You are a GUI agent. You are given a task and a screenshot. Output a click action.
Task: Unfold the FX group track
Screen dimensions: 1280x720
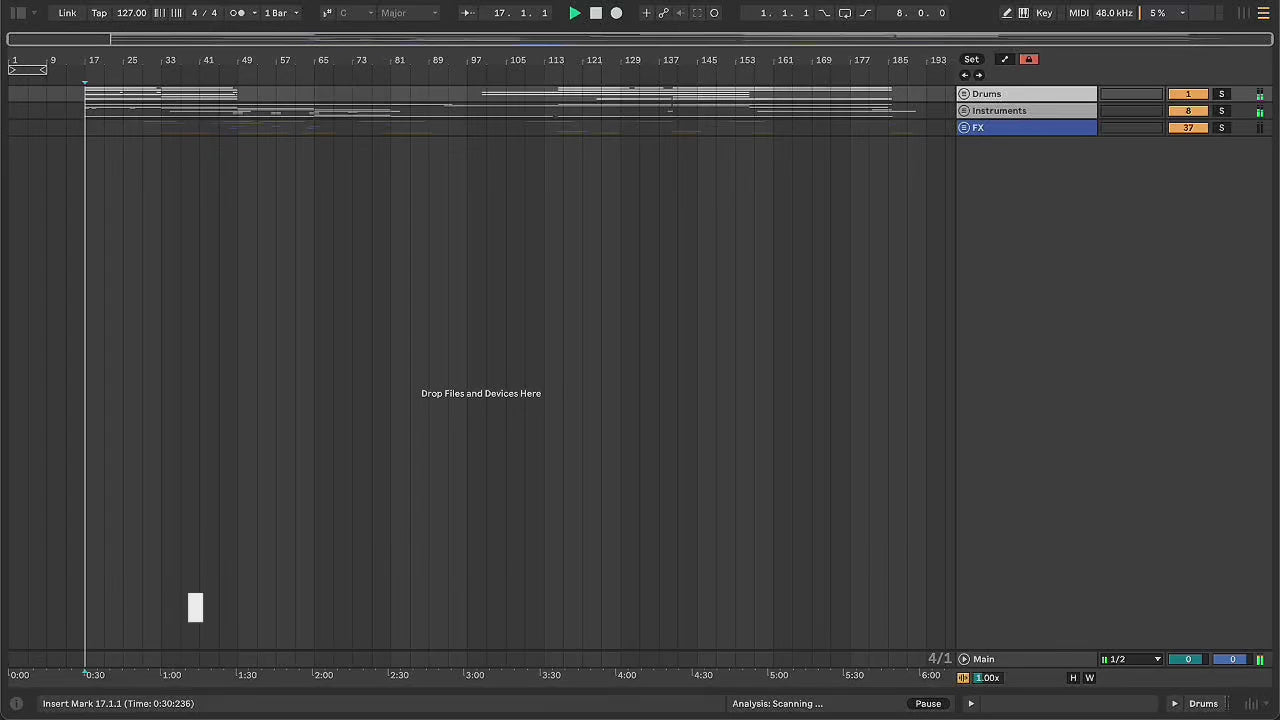[964, 128]
